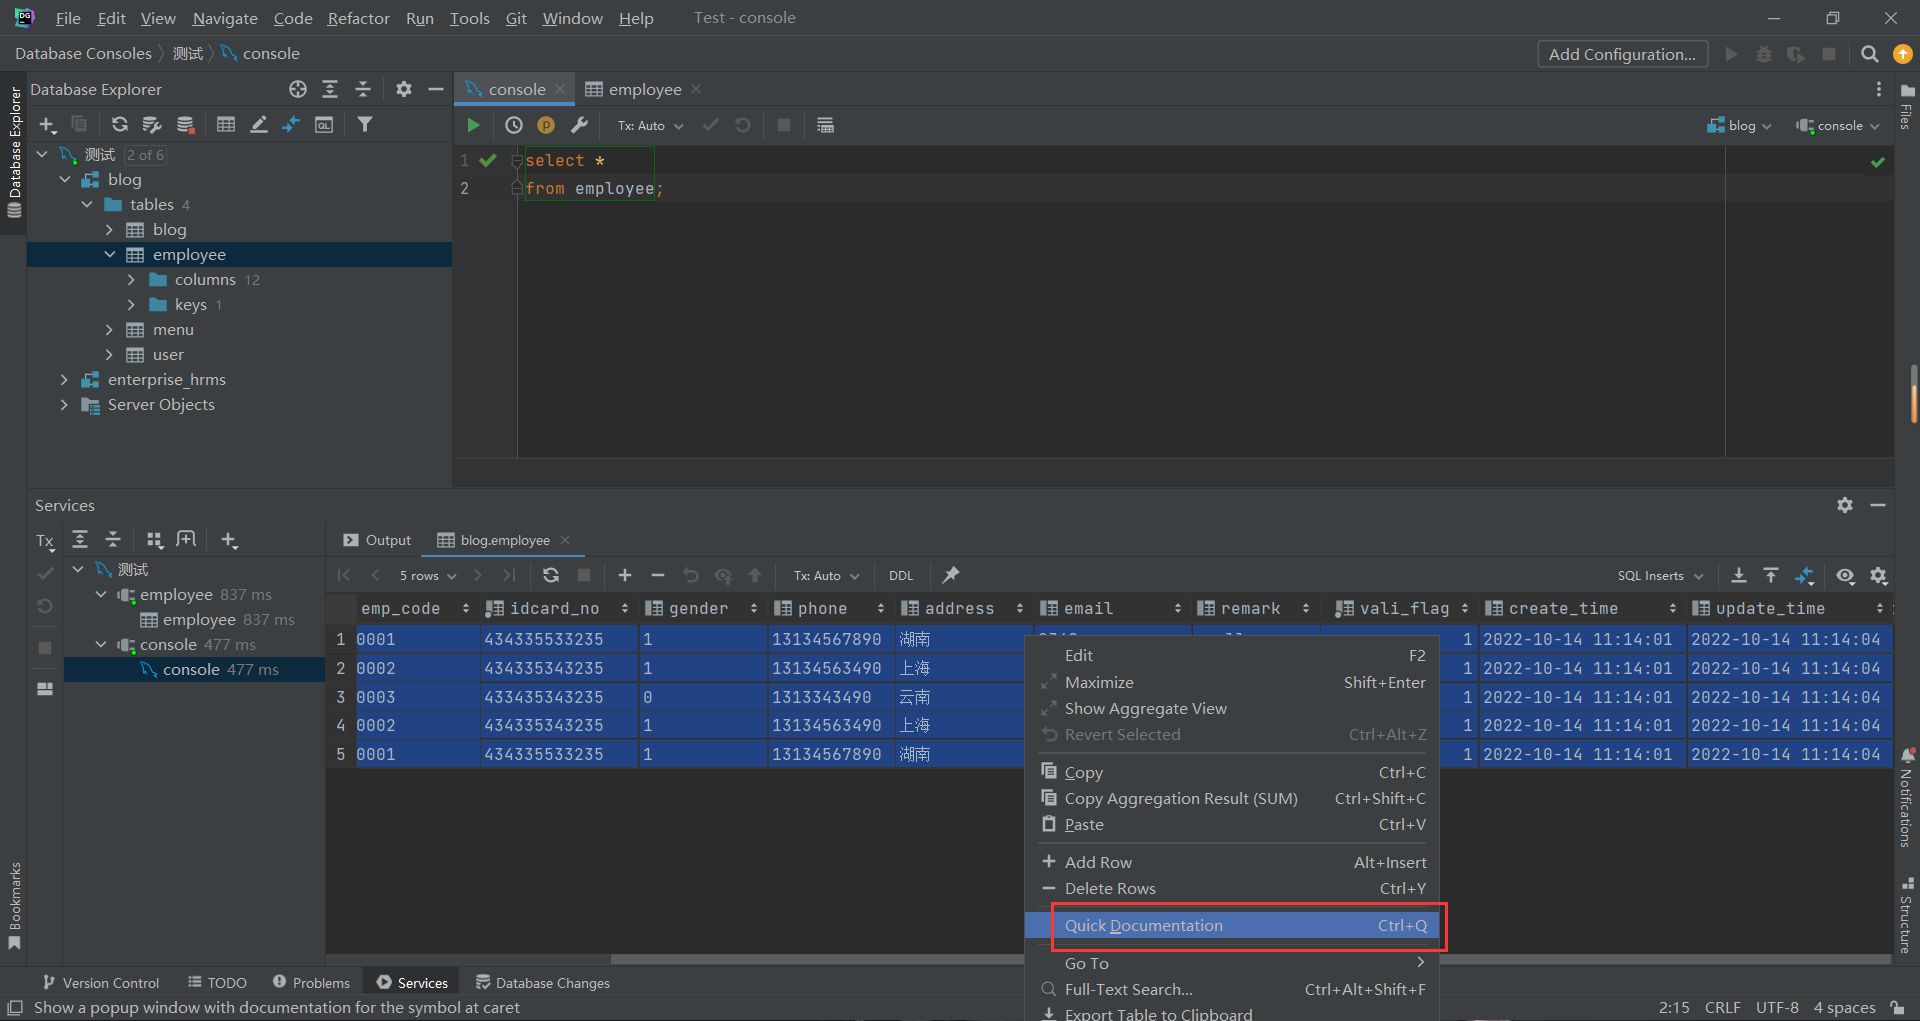Select the open-file target icon in Explorer
Viewport: 1920px width, 1021px height.
pos(298,89)
